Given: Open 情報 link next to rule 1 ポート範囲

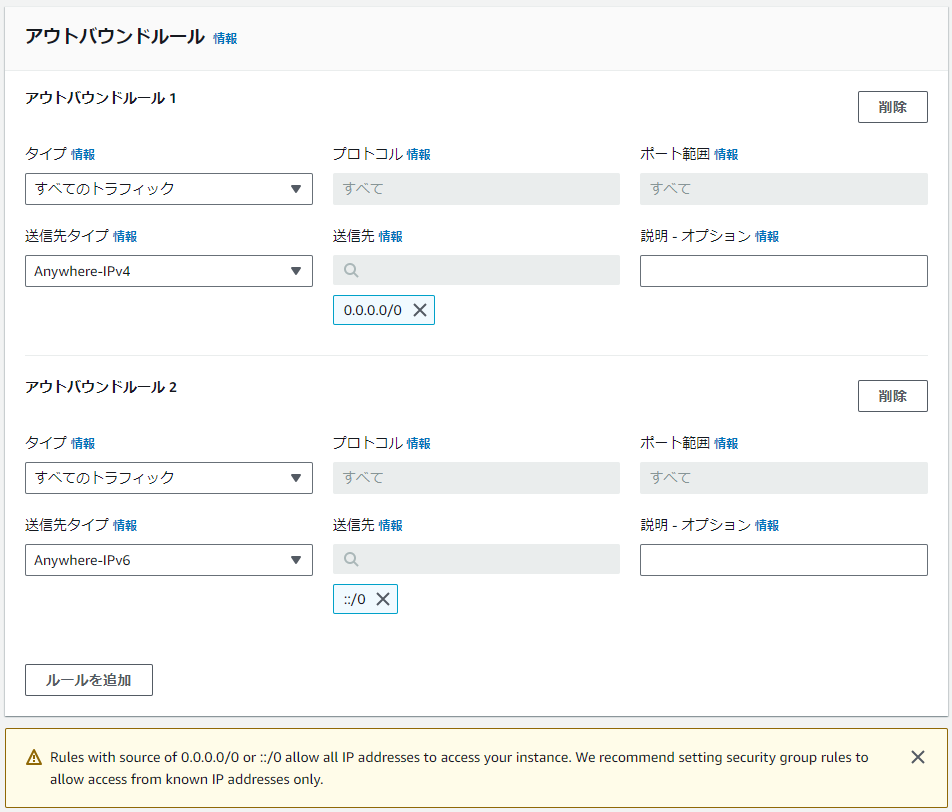Looking at the screenshot, I should (x=726, y=155).
